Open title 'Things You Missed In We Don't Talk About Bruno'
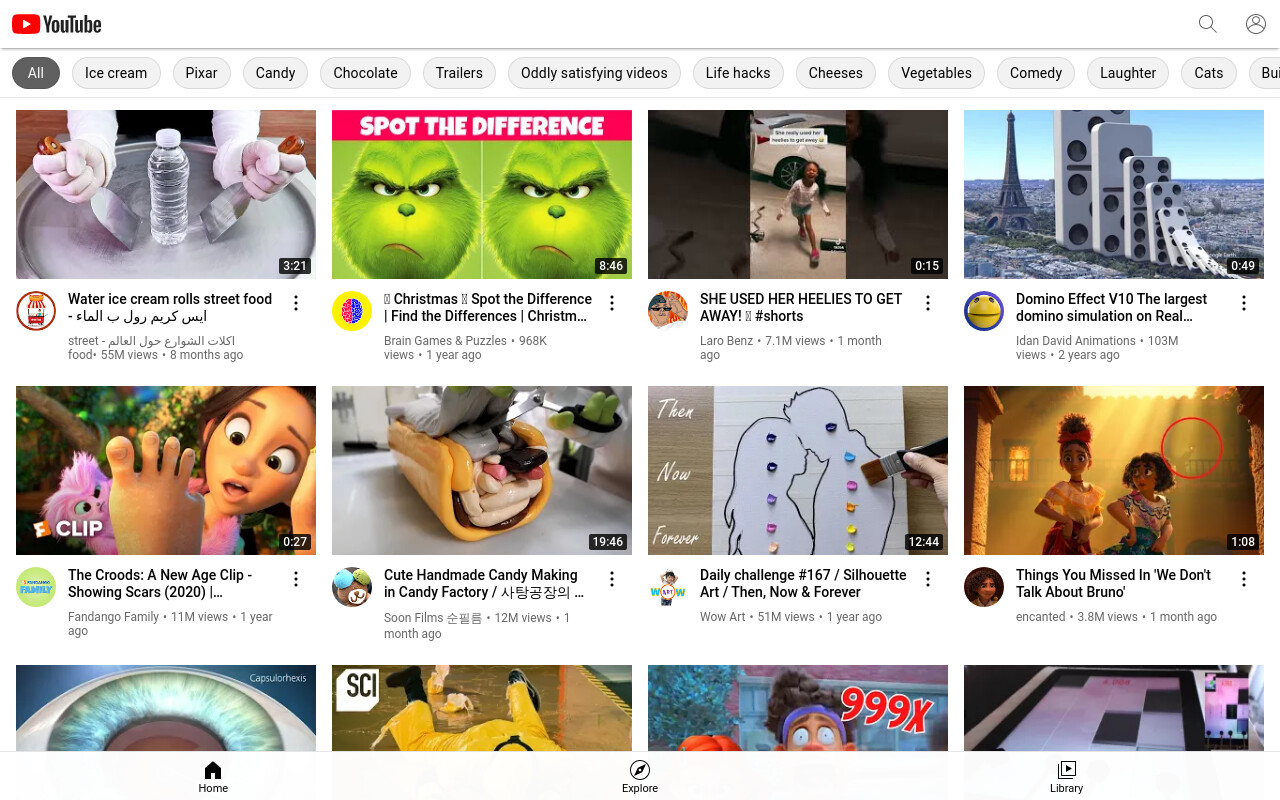This screenshot has width=1280, height=800. (1113, 583)
